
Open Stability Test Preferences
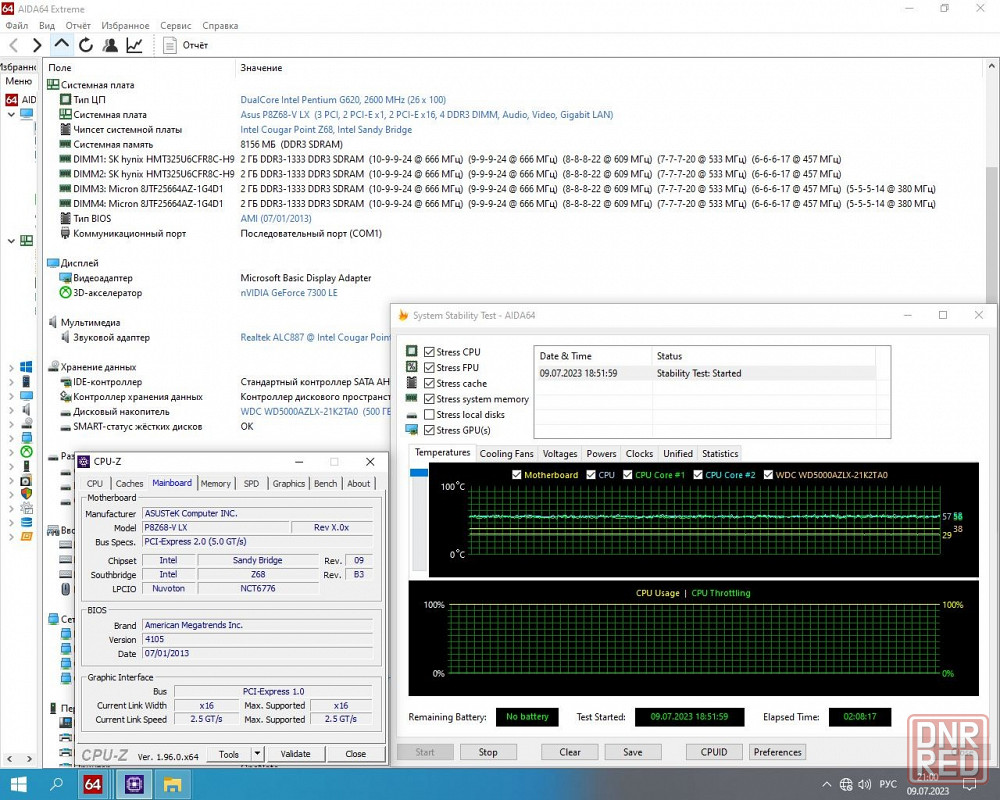pos(777,752)
